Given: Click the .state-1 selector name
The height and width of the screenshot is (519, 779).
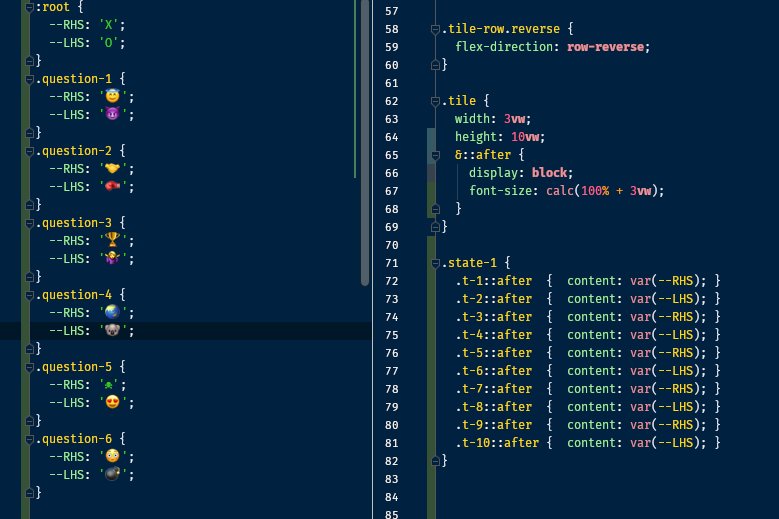Looking at the screenshot, I should click(469, 263).
